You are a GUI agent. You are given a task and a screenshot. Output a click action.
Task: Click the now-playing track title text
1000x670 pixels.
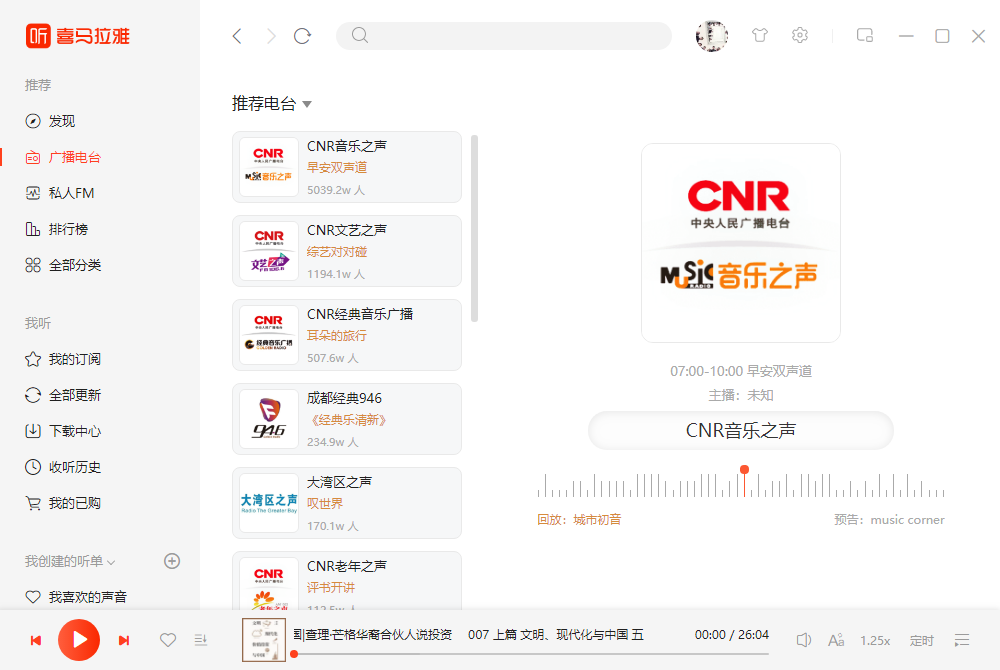468,634
